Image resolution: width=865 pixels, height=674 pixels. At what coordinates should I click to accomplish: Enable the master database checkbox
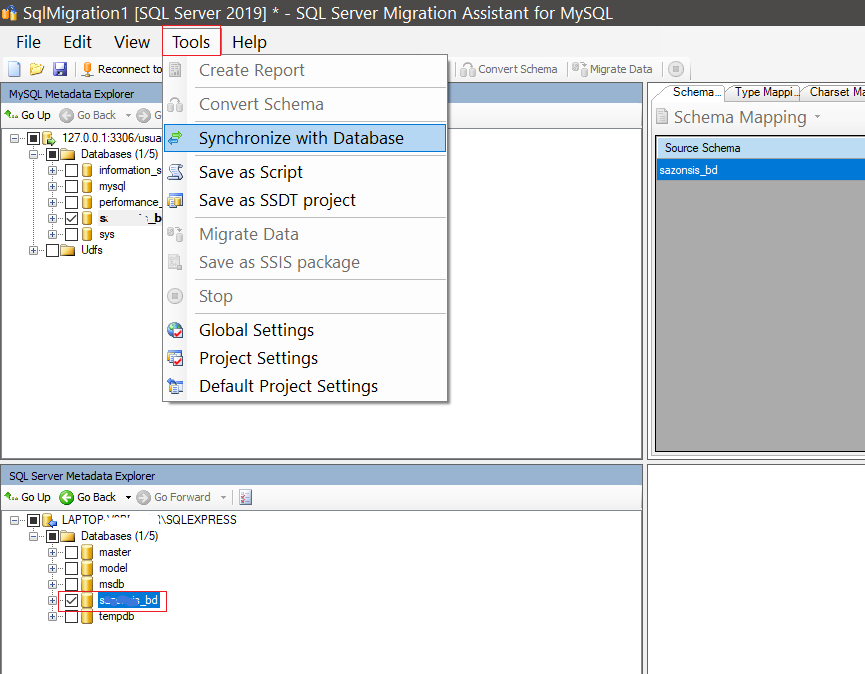point(70,552)
